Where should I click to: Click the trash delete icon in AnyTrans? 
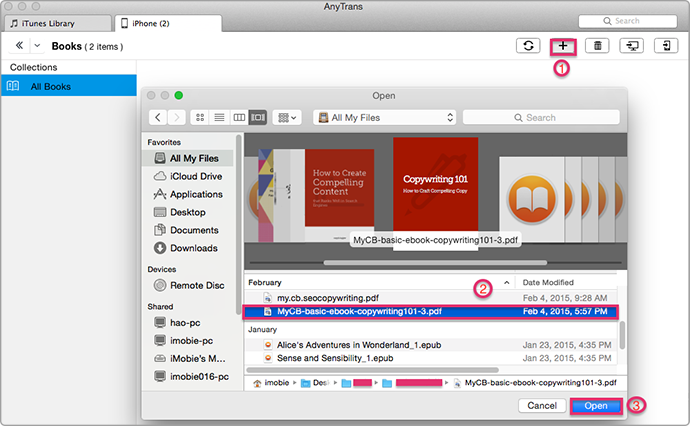[x=597, y=45]
